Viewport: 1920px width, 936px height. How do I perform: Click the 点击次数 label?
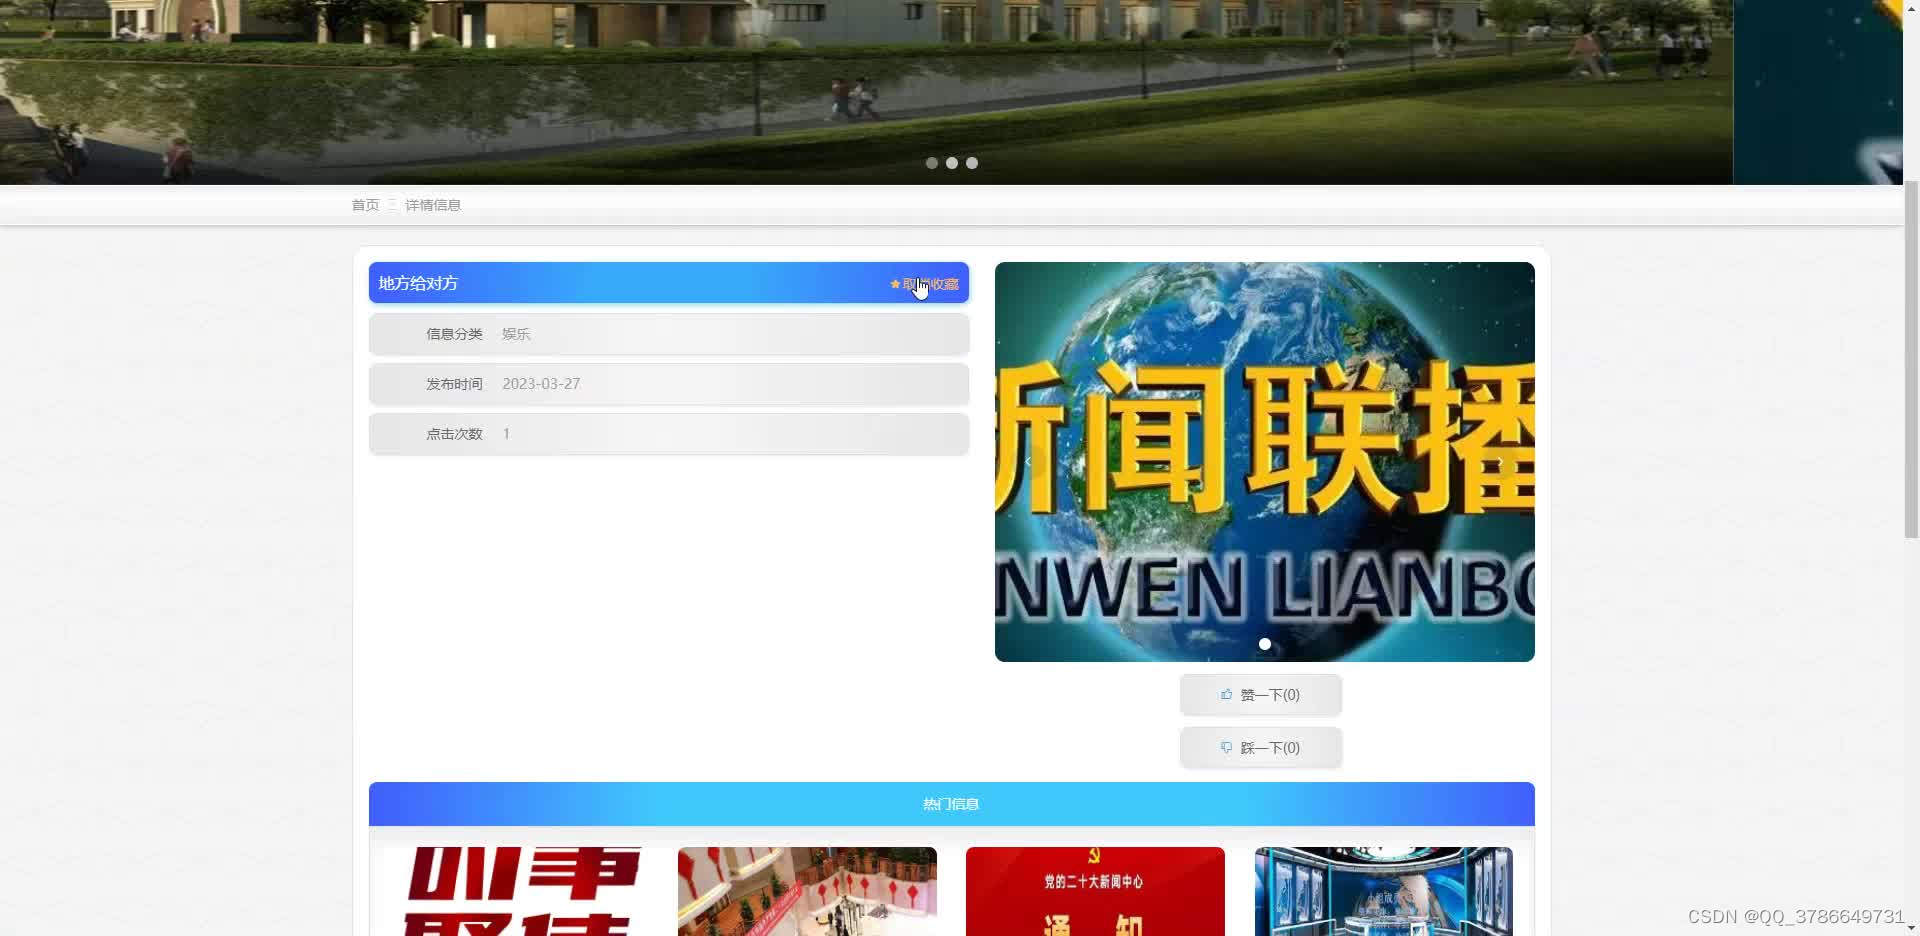[454, 434]
